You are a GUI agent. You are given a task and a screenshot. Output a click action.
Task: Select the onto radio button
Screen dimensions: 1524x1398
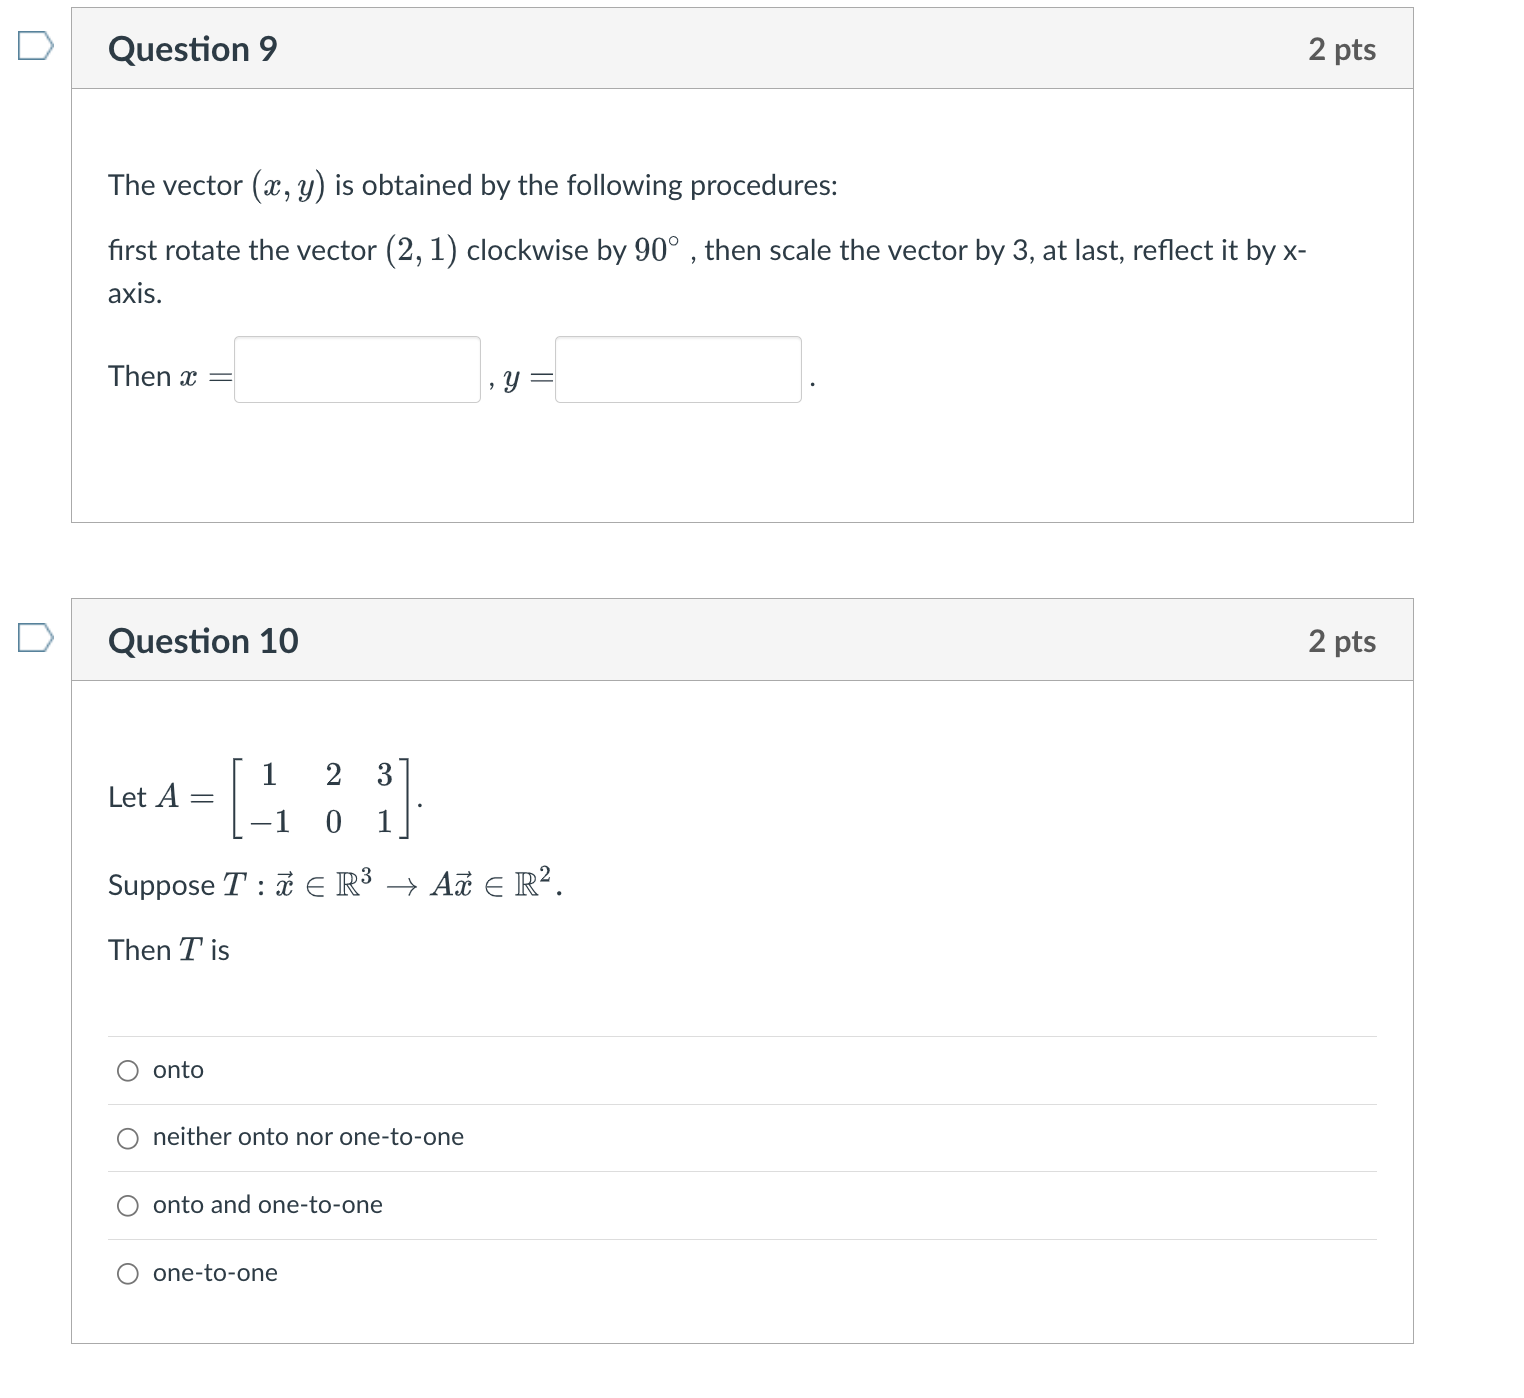127,1069
